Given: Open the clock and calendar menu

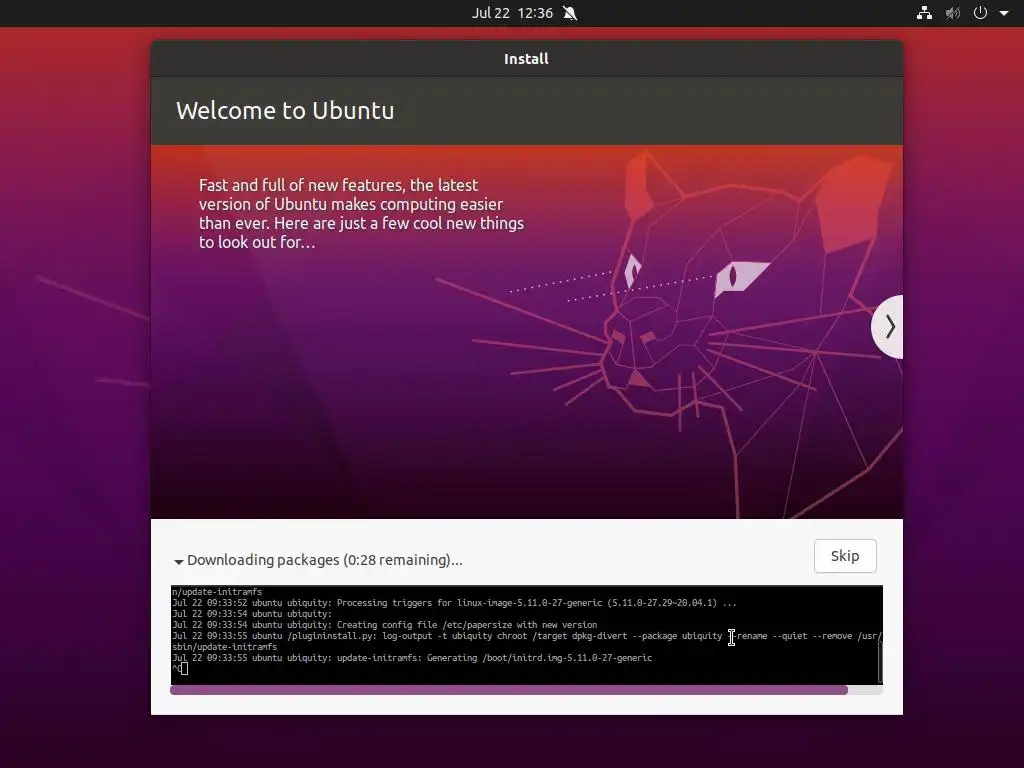Looking at the screenshot, I should (512, 13).
